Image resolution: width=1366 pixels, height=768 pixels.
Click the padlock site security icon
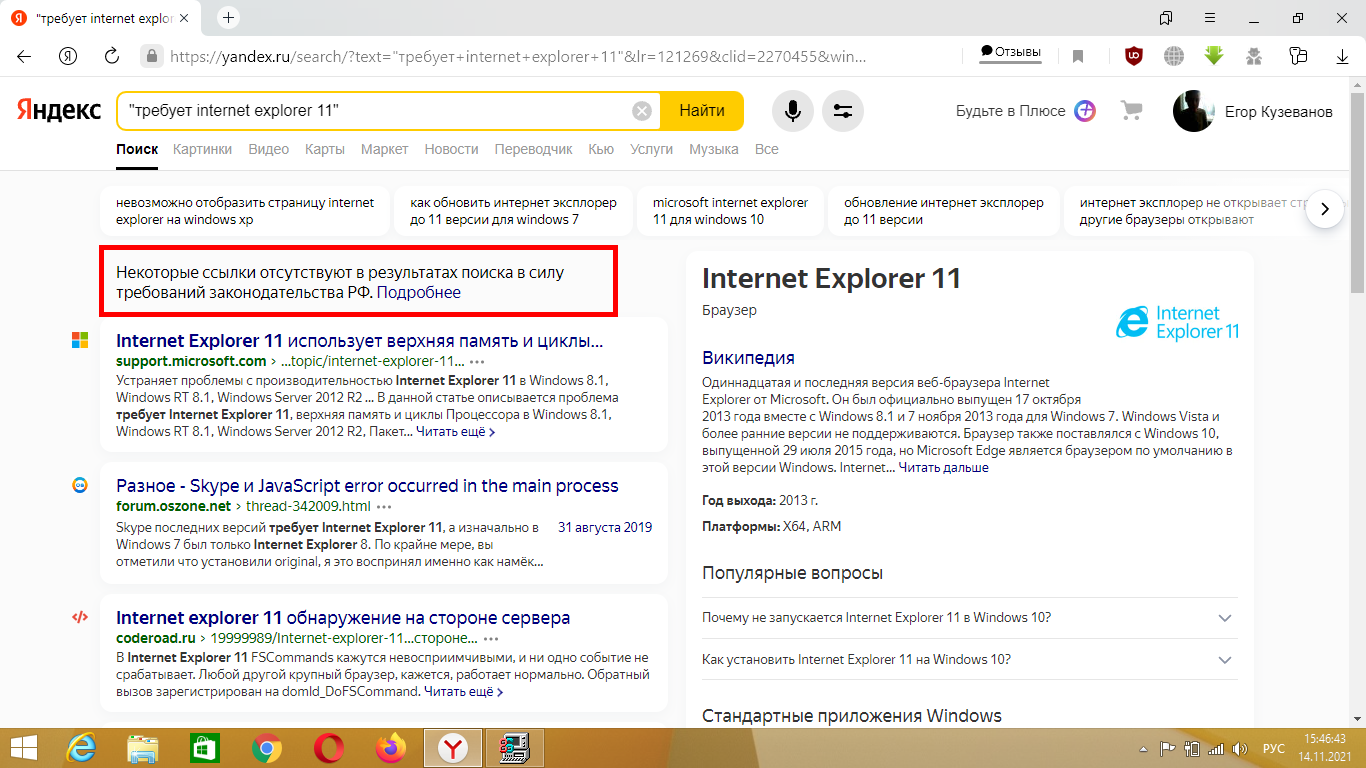(x=151, y=56)
